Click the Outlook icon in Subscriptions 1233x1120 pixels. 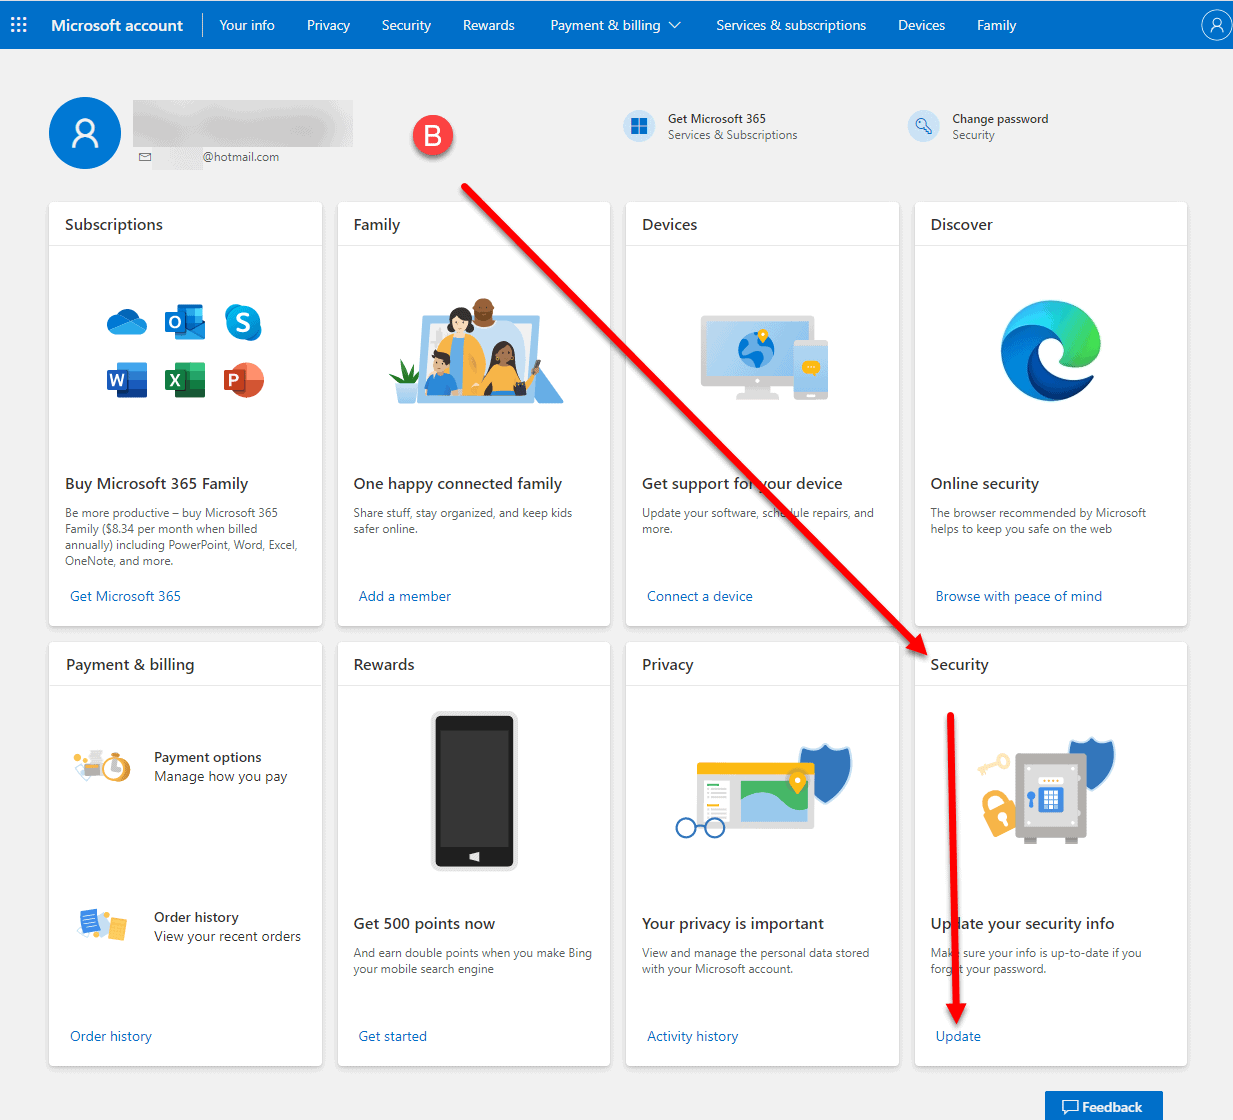click(185, 322)
